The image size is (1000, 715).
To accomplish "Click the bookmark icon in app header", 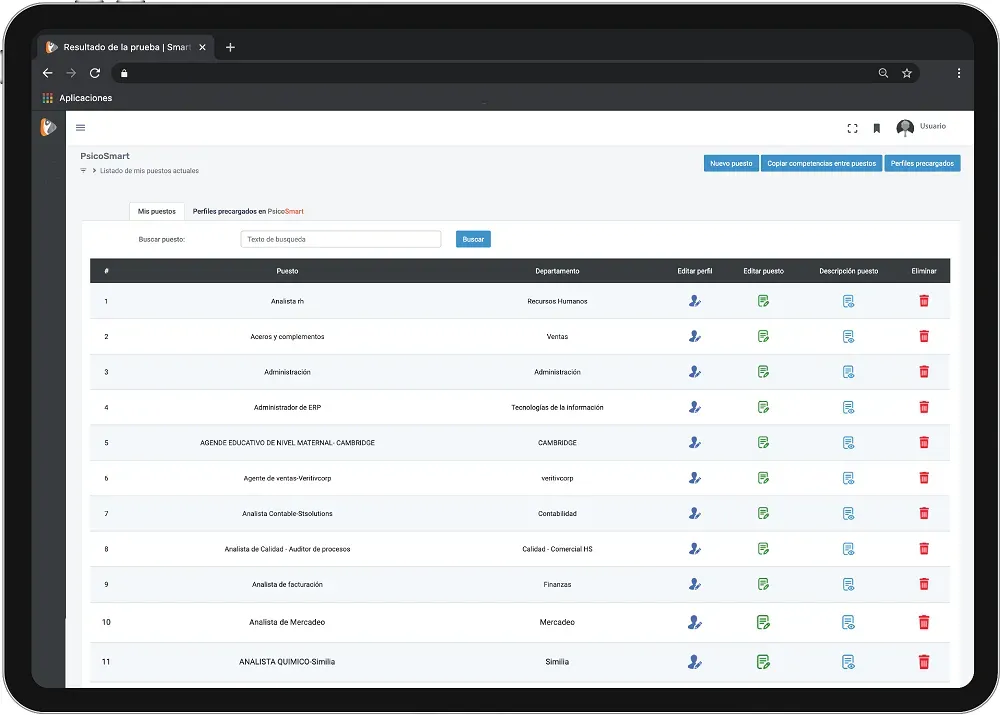I will pyautogui.click(x=876, y=128).
